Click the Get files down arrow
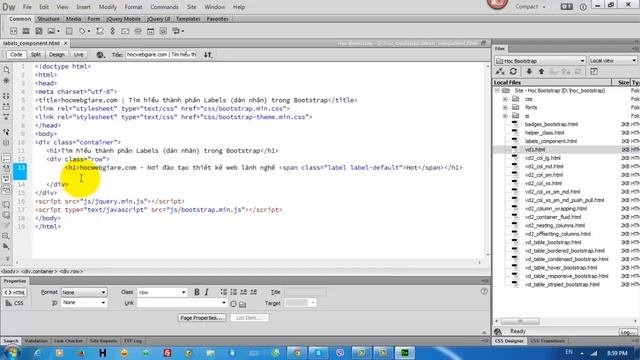Viewport: 640px width, 360px height. [529, 71]
